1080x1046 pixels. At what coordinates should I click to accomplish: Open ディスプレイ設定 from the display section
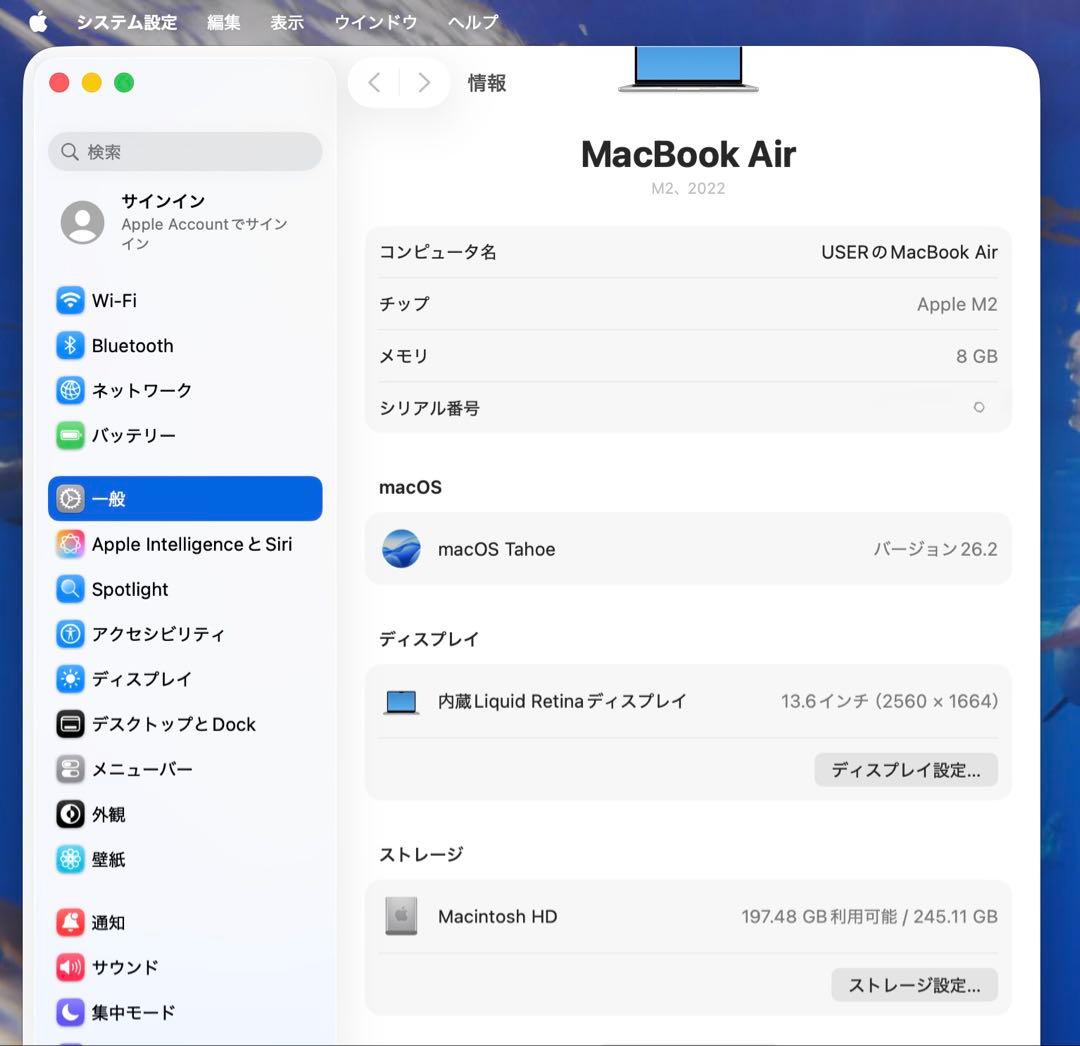pyautogui.click(x=905, y=770)
